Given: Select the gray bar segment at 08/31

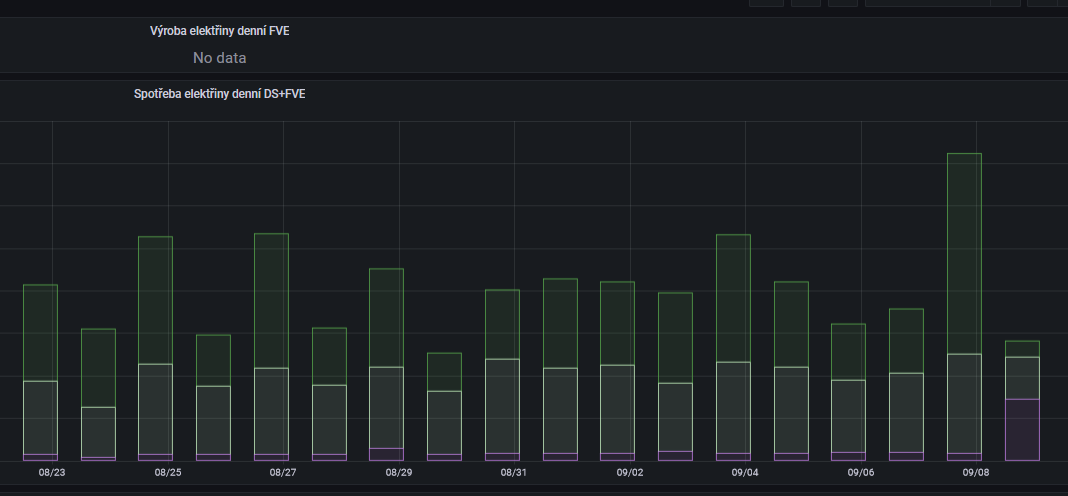Looking at the screenshot, I should click(x=502, y=405).
